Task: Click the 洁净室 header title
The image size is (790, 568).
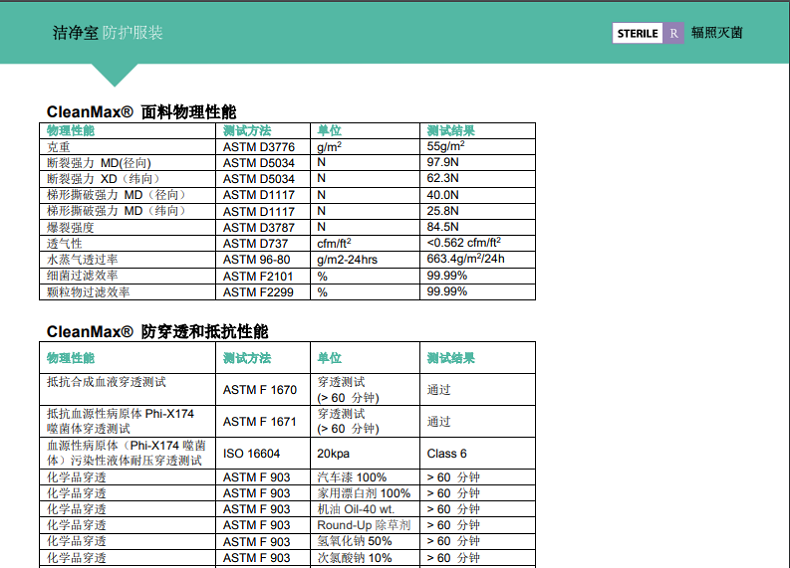Action: (75, 33)
